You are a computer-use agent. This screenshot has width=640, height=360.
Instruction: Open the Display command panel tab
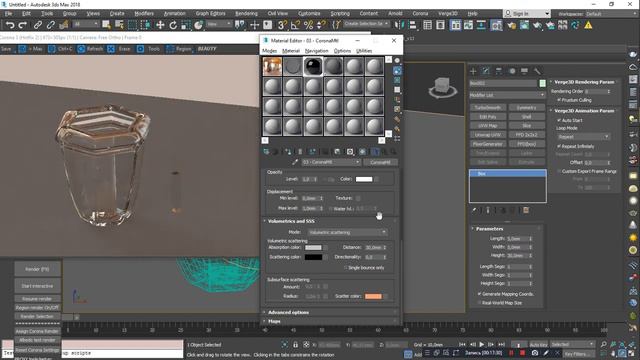point(524,71)
